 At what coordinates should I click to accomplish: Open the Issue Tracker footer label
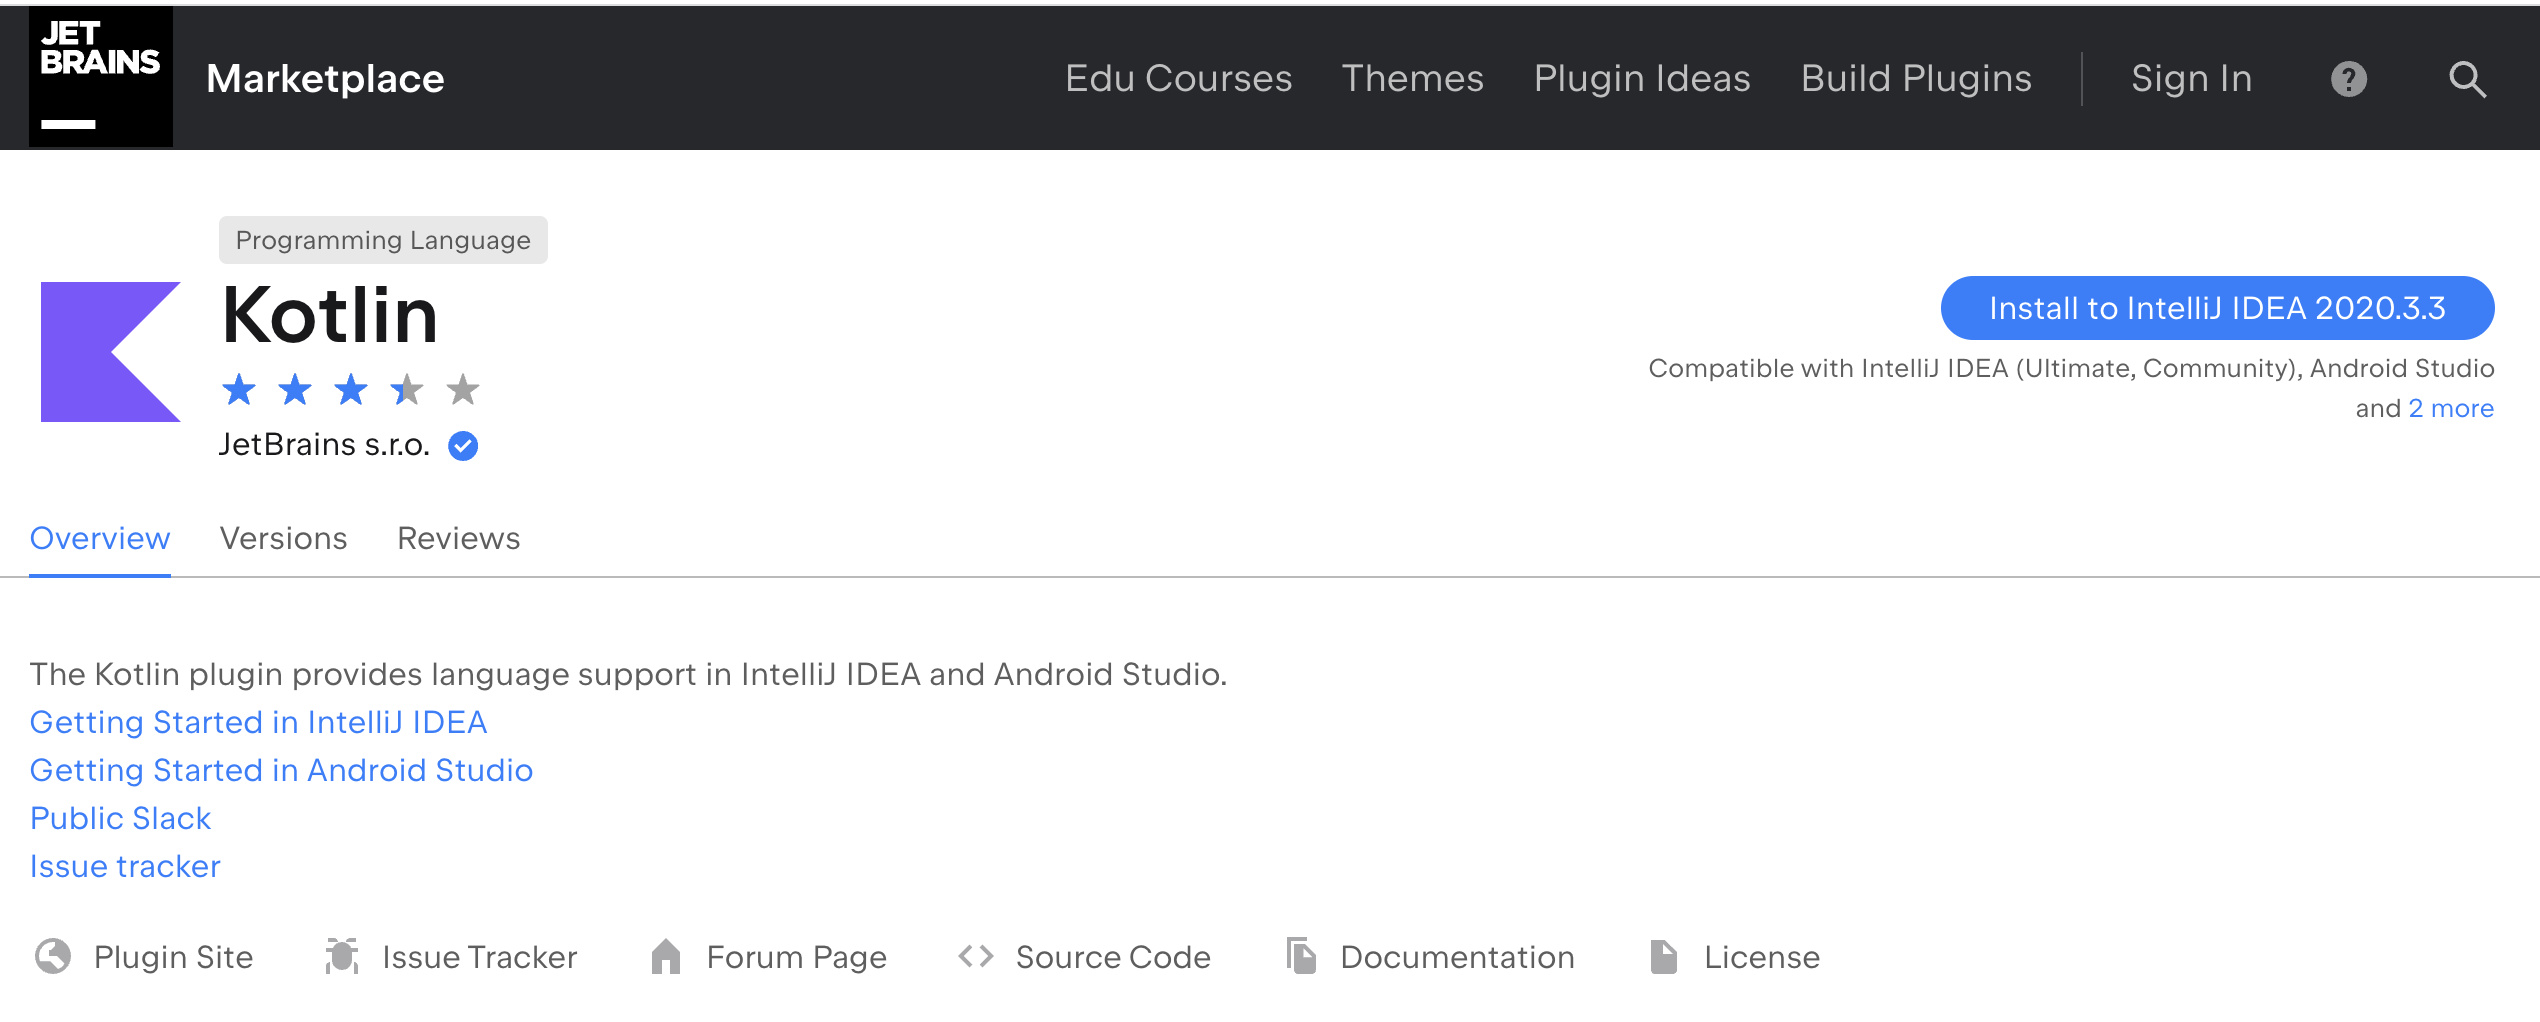pyautogui.click(x=479, y=957)
